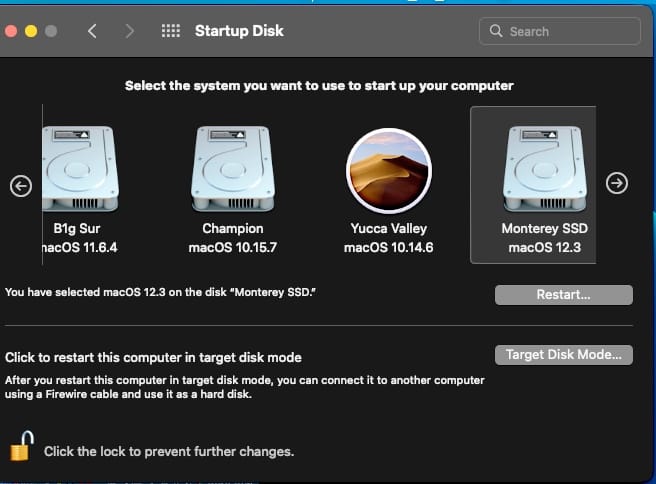The width and height of the screenshot is (656, 484).
Task: Click "Click to restart this computer in target disk mode"
Action: coord(154,358)
